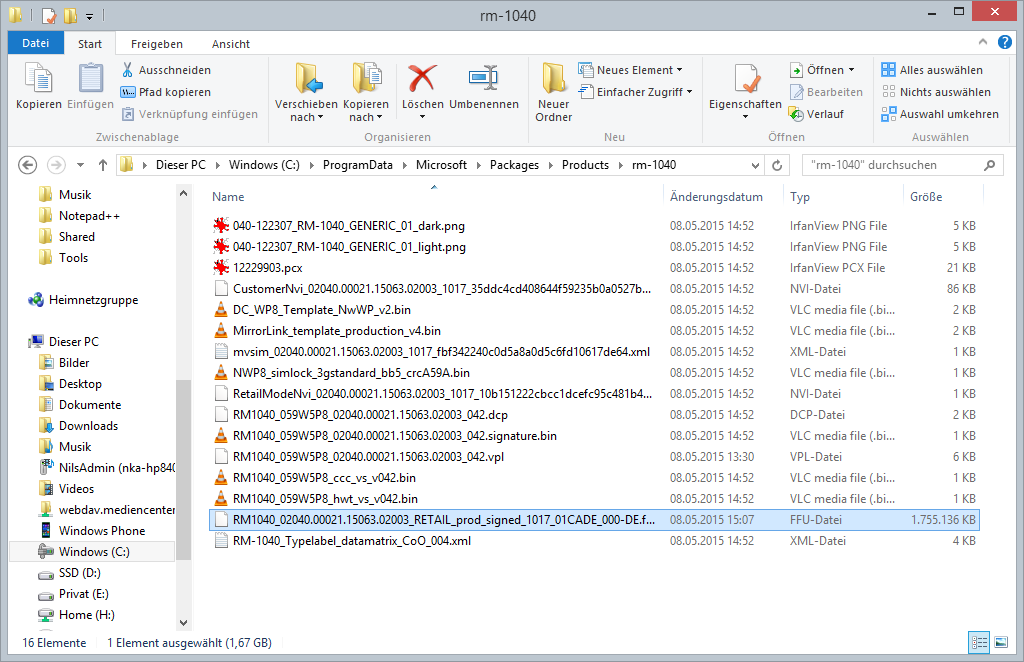
Task: Switch to the Ansicht ribbon tab
Action: tap(231, 44)
